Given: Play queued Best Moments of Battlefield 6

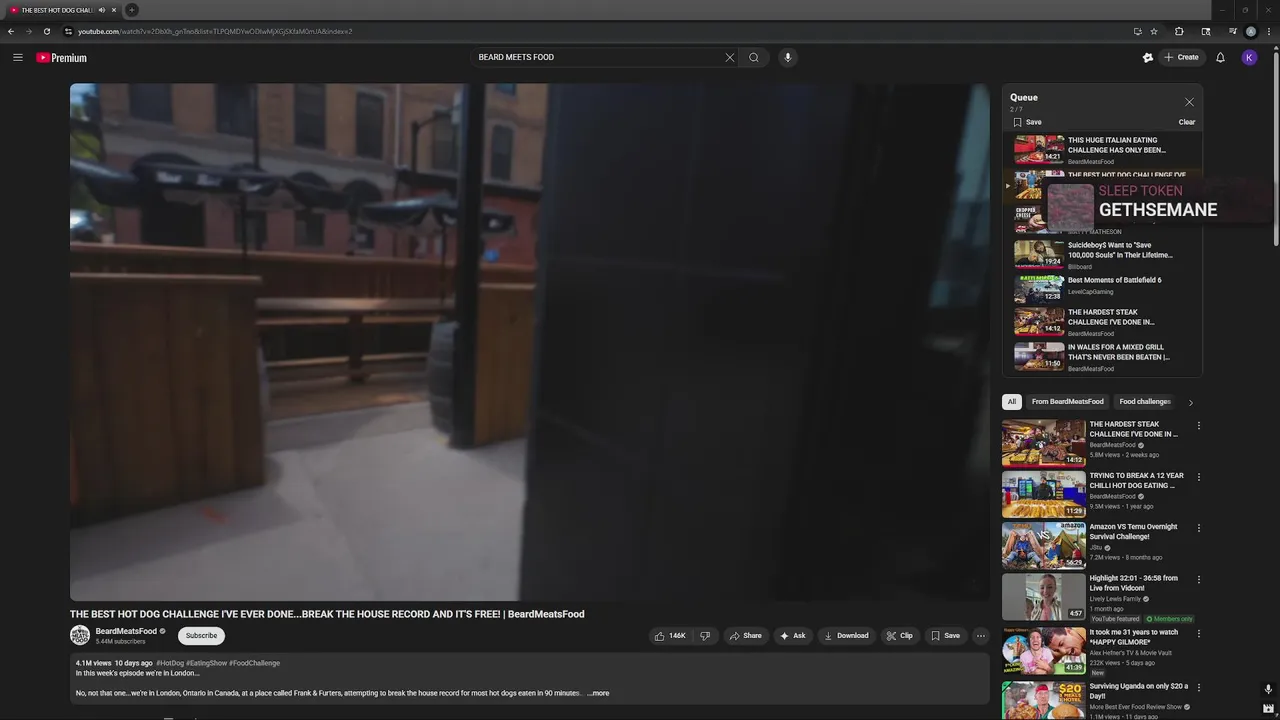Looking at the screenshot, I should pyautogui.click(x=1103, y=289).
